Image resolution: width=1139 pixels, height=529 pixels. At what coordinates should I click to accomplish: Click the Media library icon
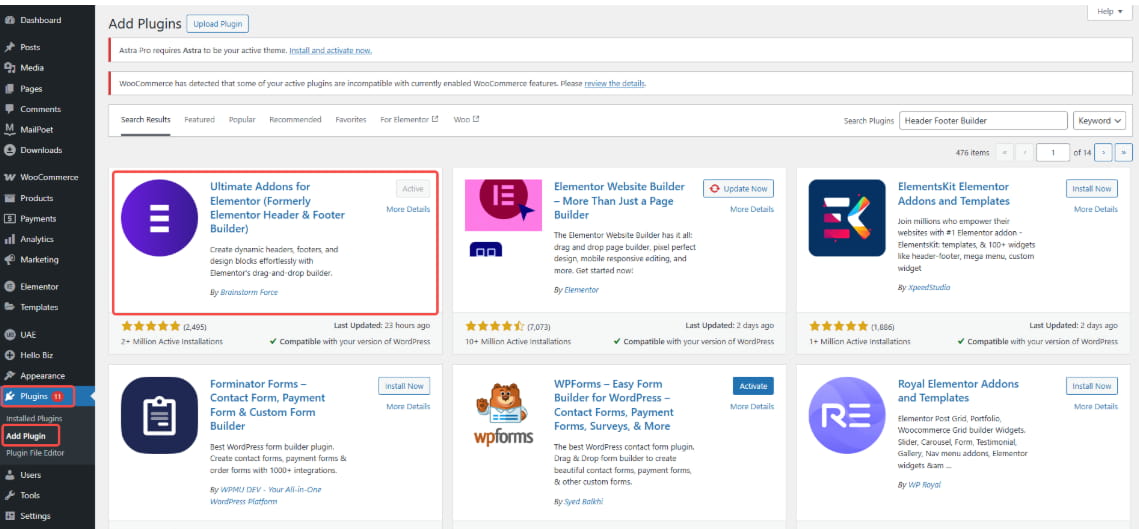click(10, 68)
